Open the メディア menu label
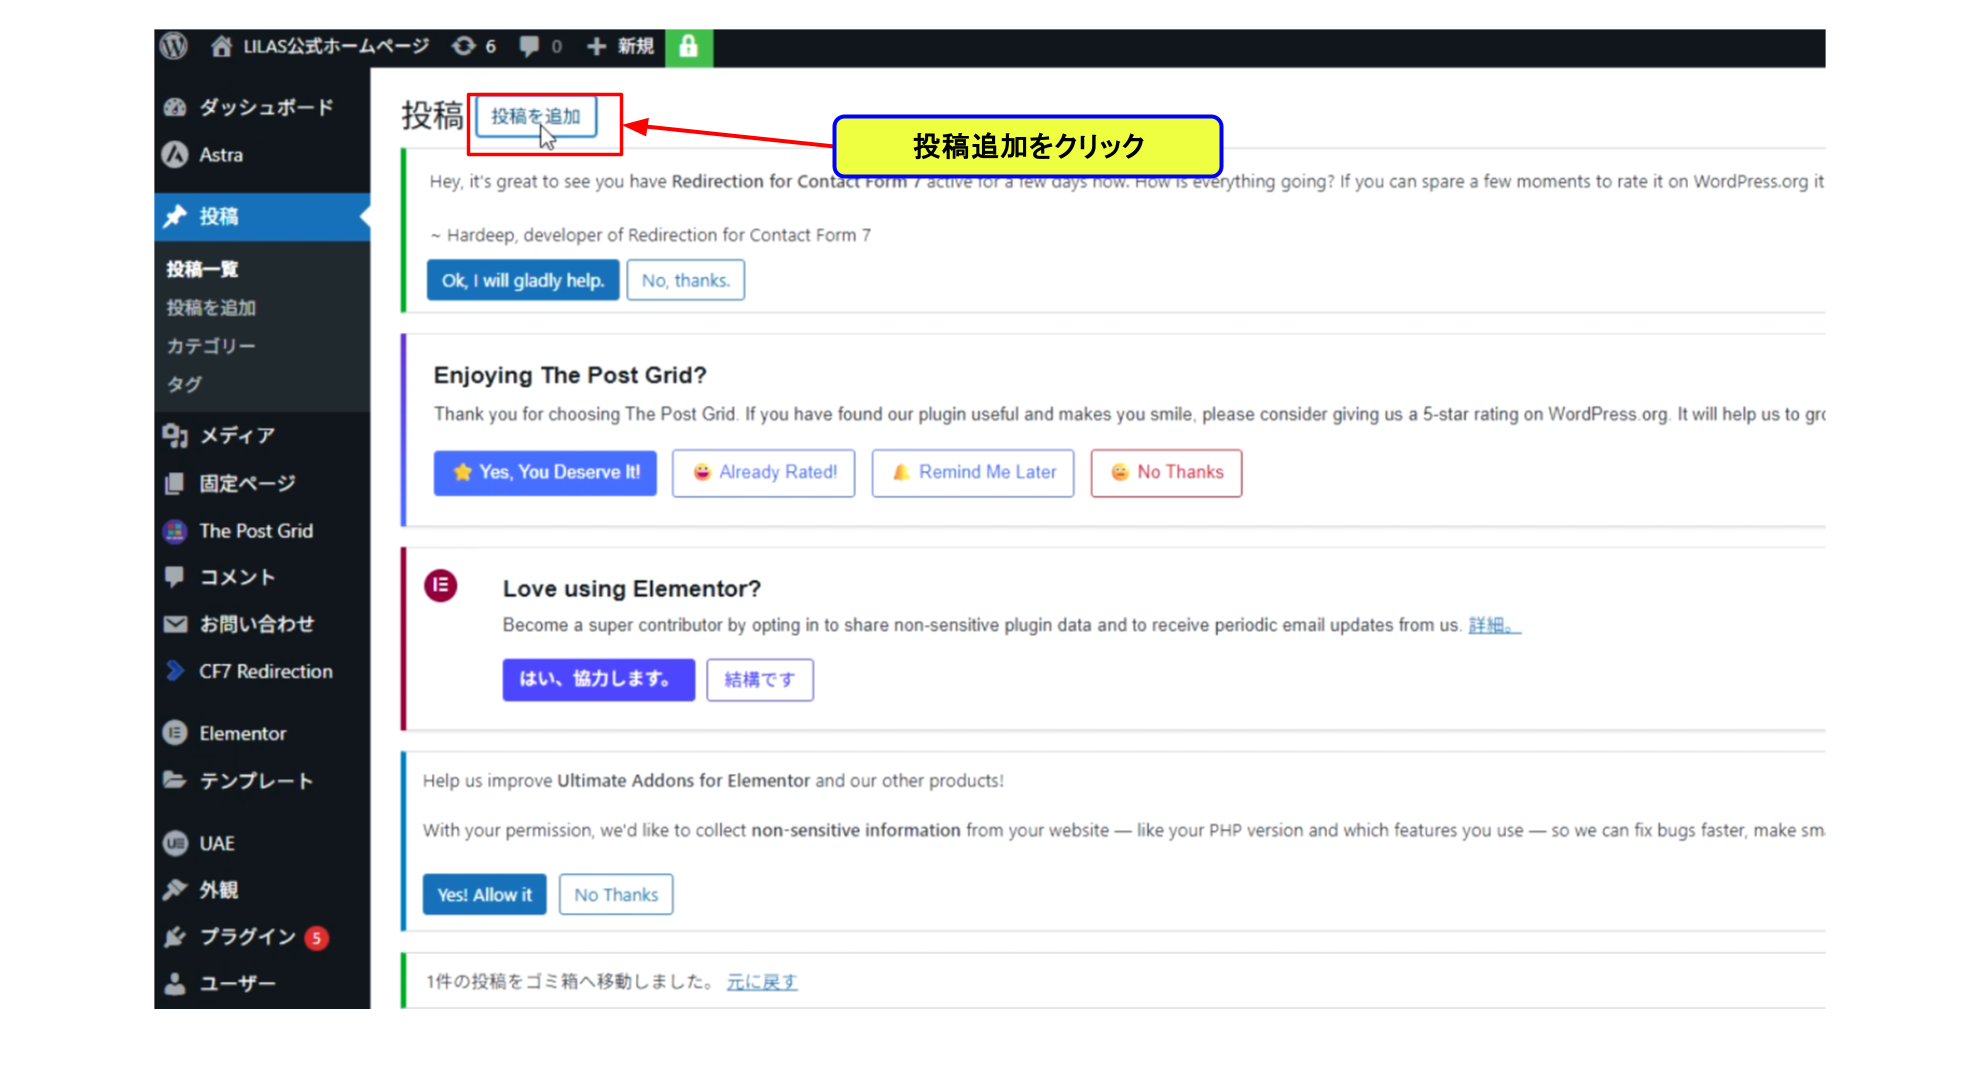 [x=237, y=435]
